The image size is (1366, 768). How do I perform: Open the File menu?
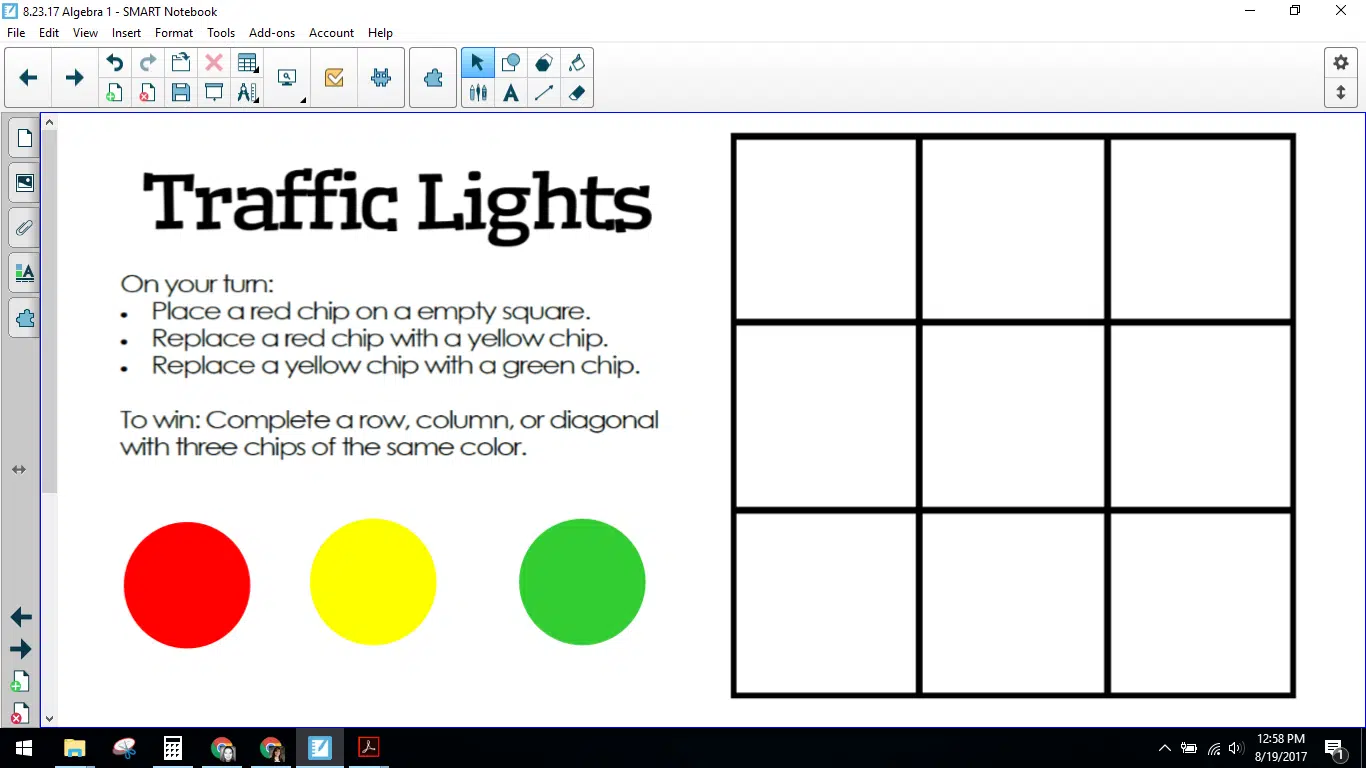16,33
